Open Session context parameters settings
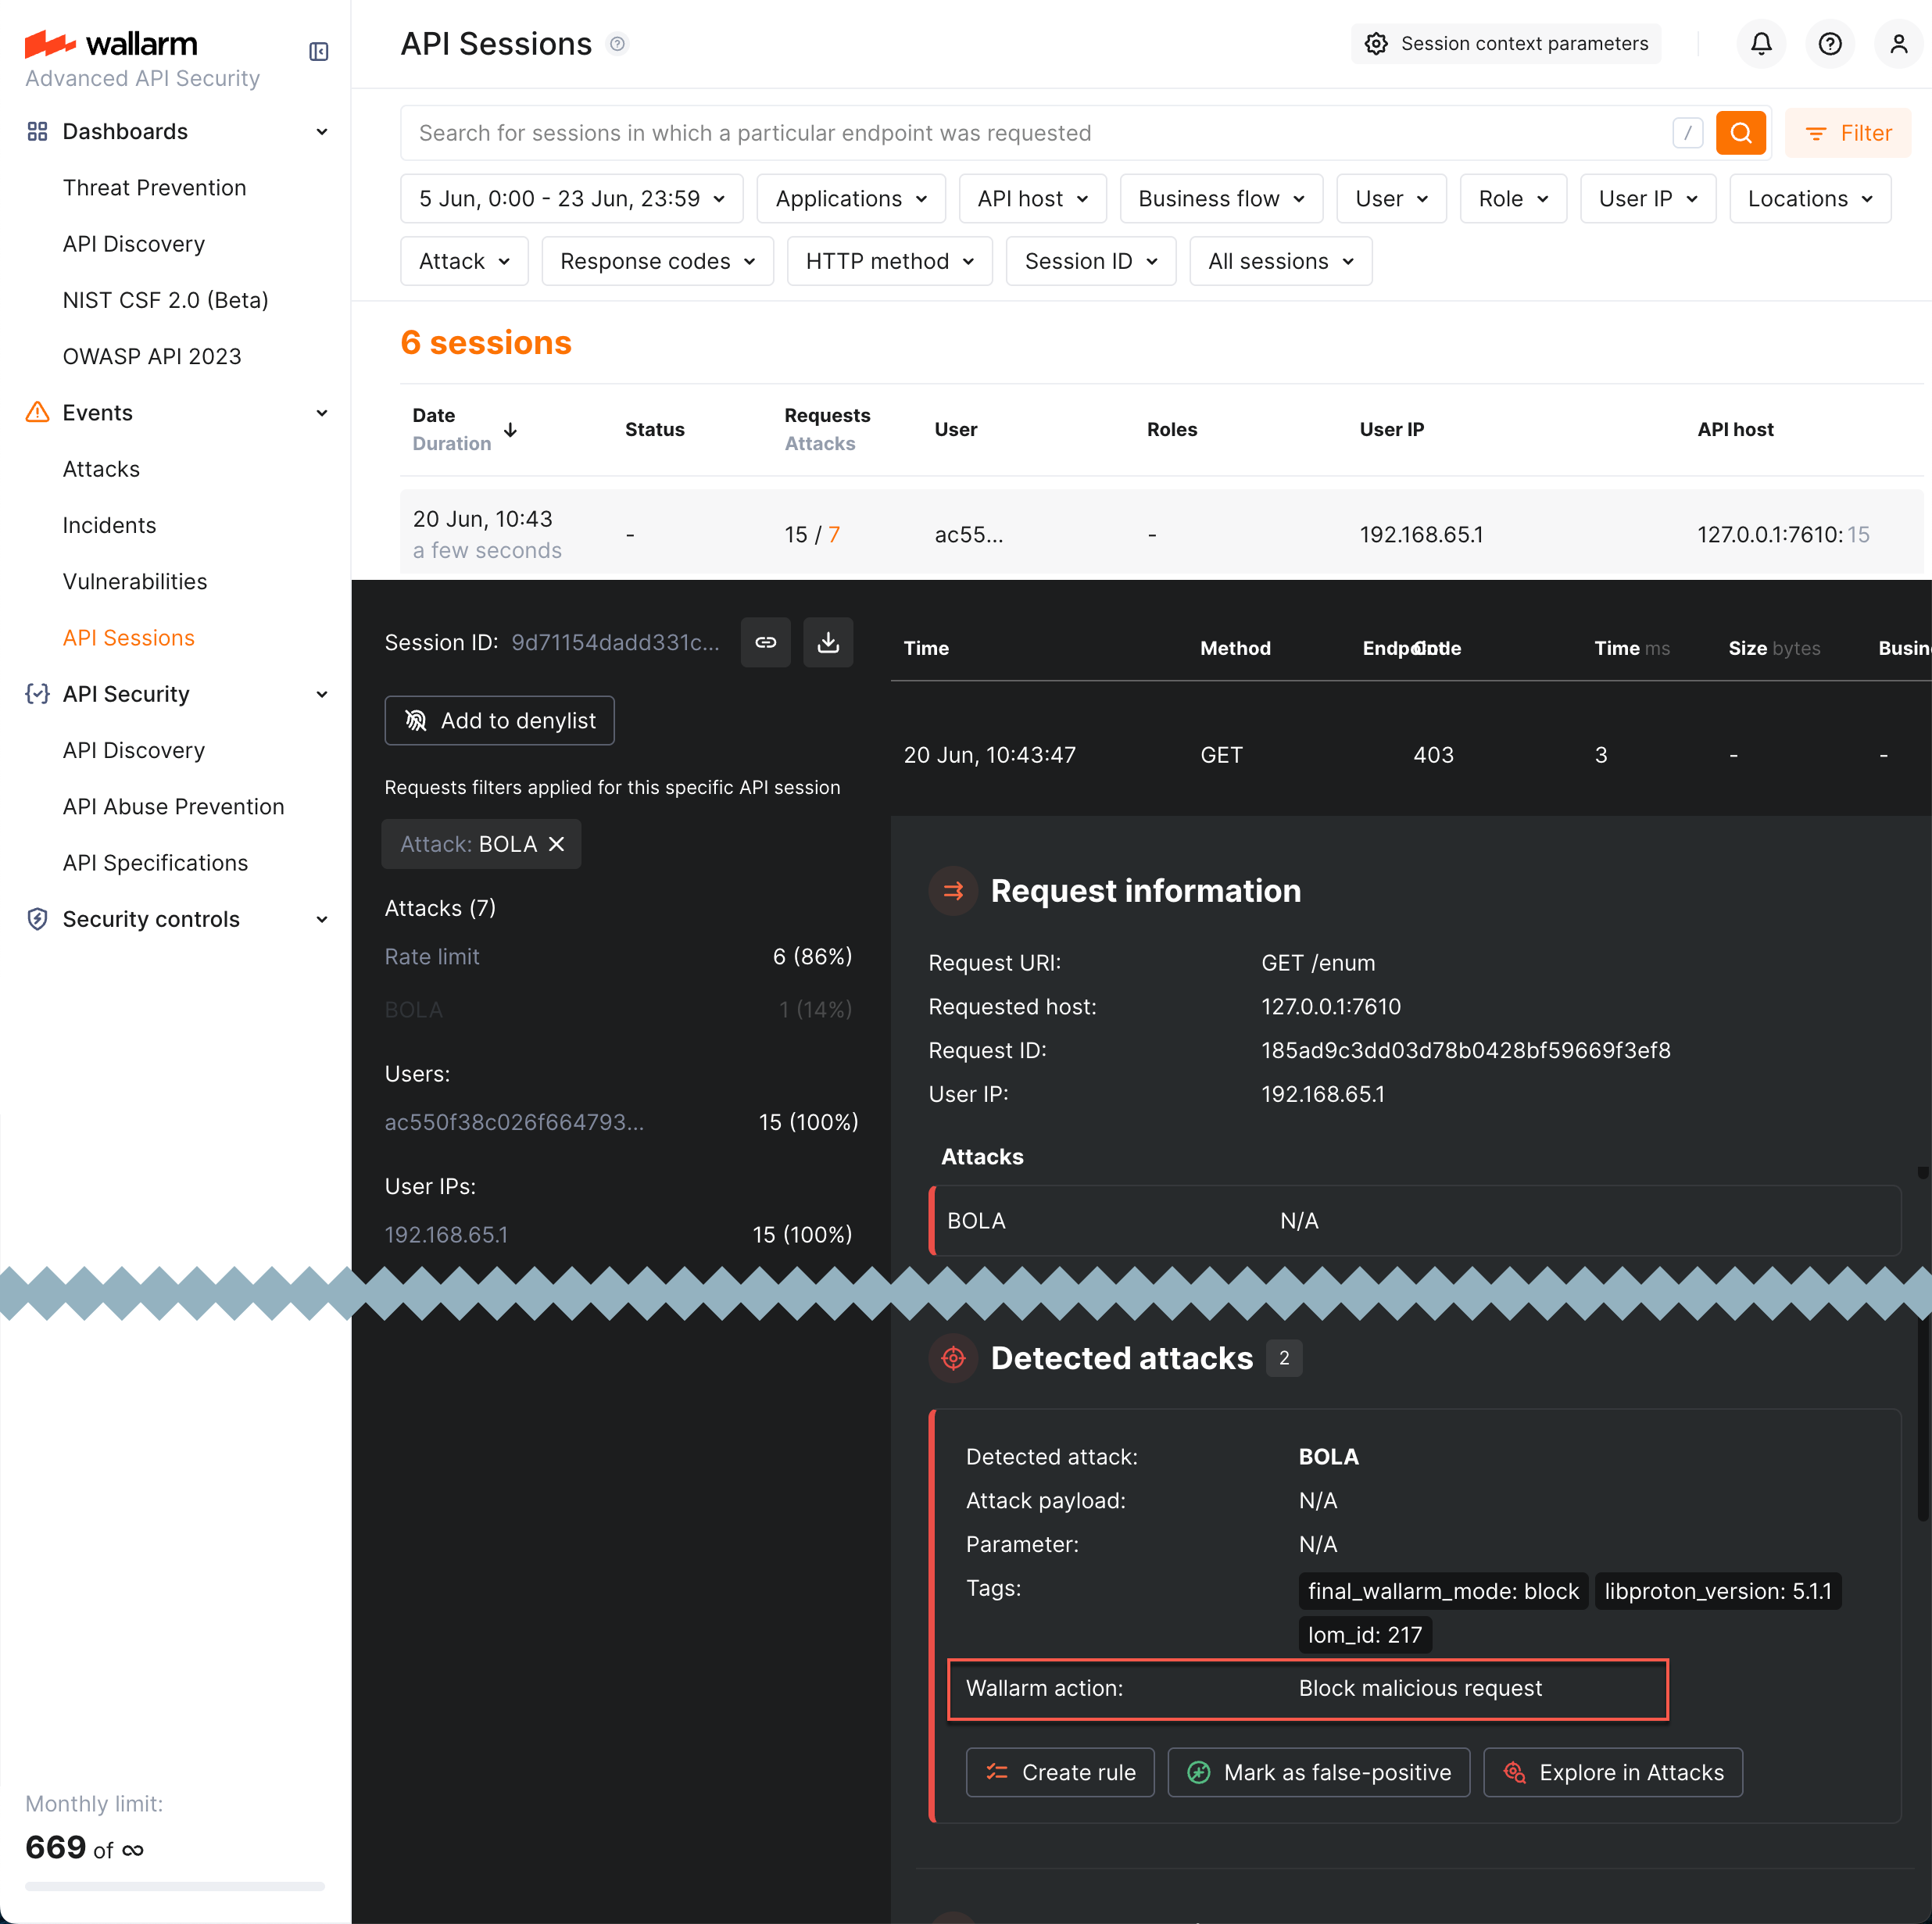Image resolution: width=1932 pixels, height=1924 pixels. click(1505, 44)
